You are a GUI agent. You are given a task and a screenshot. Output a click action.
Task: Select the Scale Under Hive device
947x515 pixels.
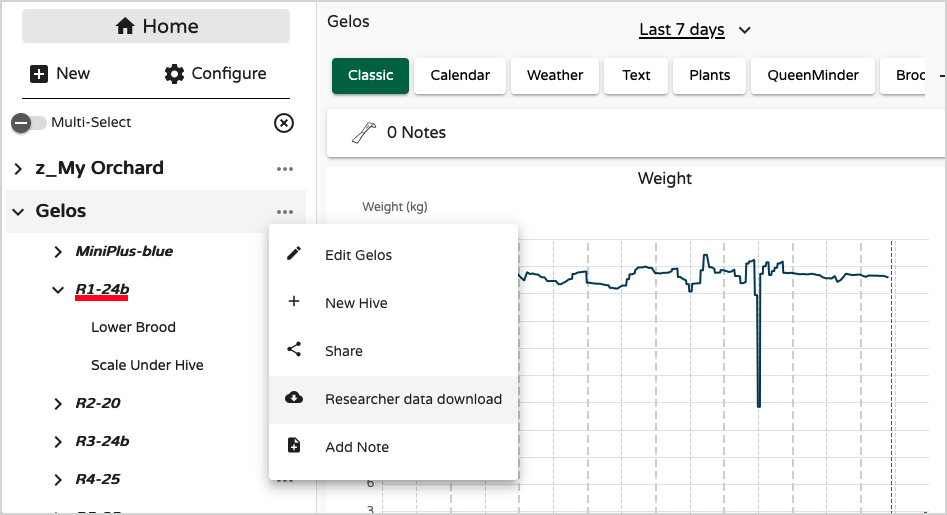147,365
